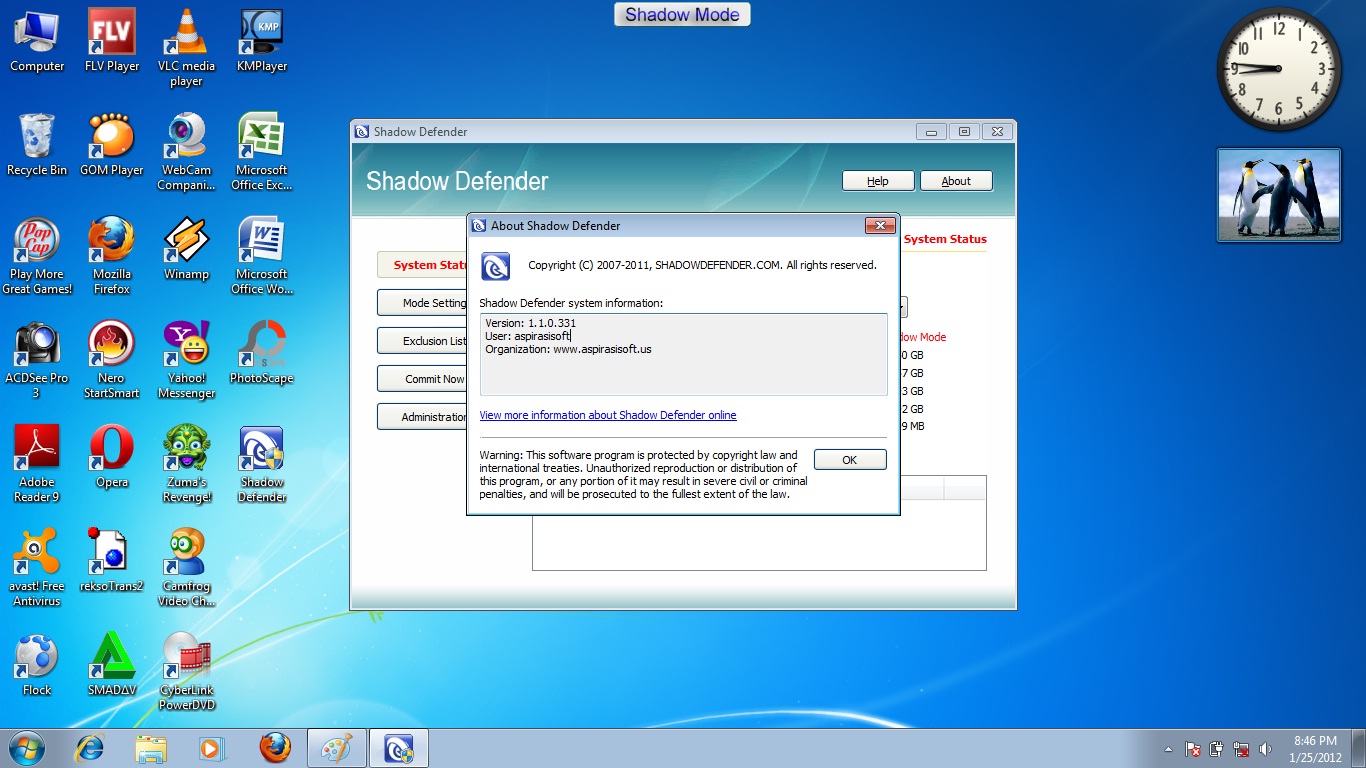Open Administration sidebar tab

422,417
